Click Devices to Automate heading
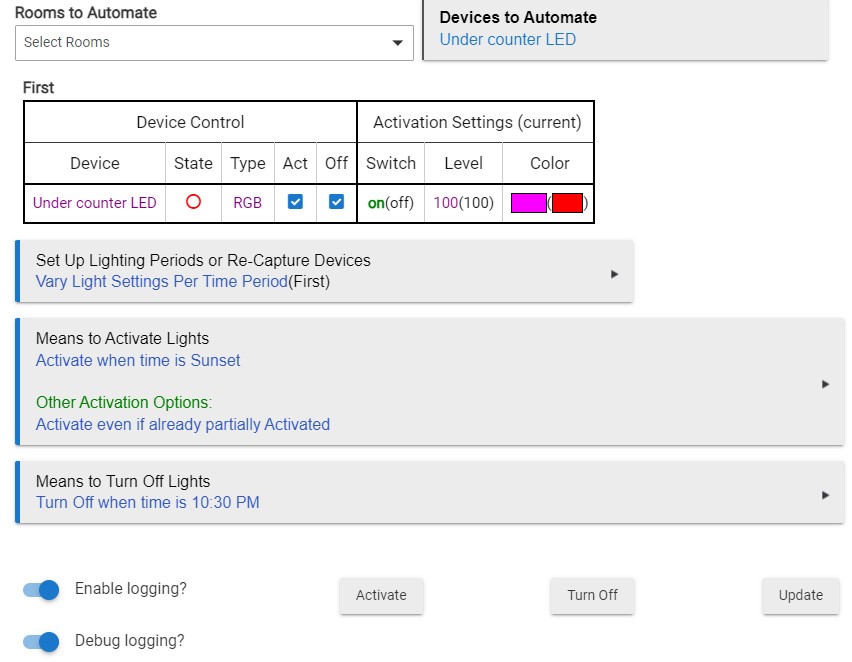This screenshot has width=852, height=662. click(518, 17)
